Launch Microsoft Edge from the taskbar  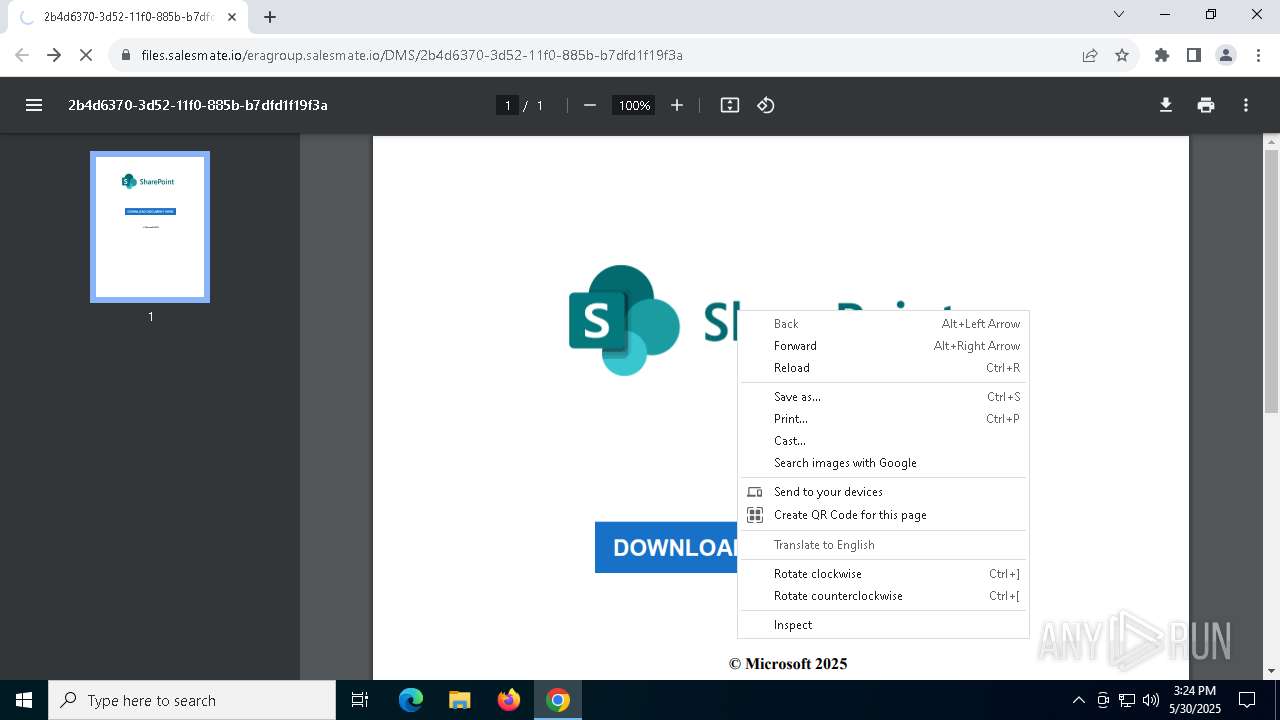tap(411, 700)
